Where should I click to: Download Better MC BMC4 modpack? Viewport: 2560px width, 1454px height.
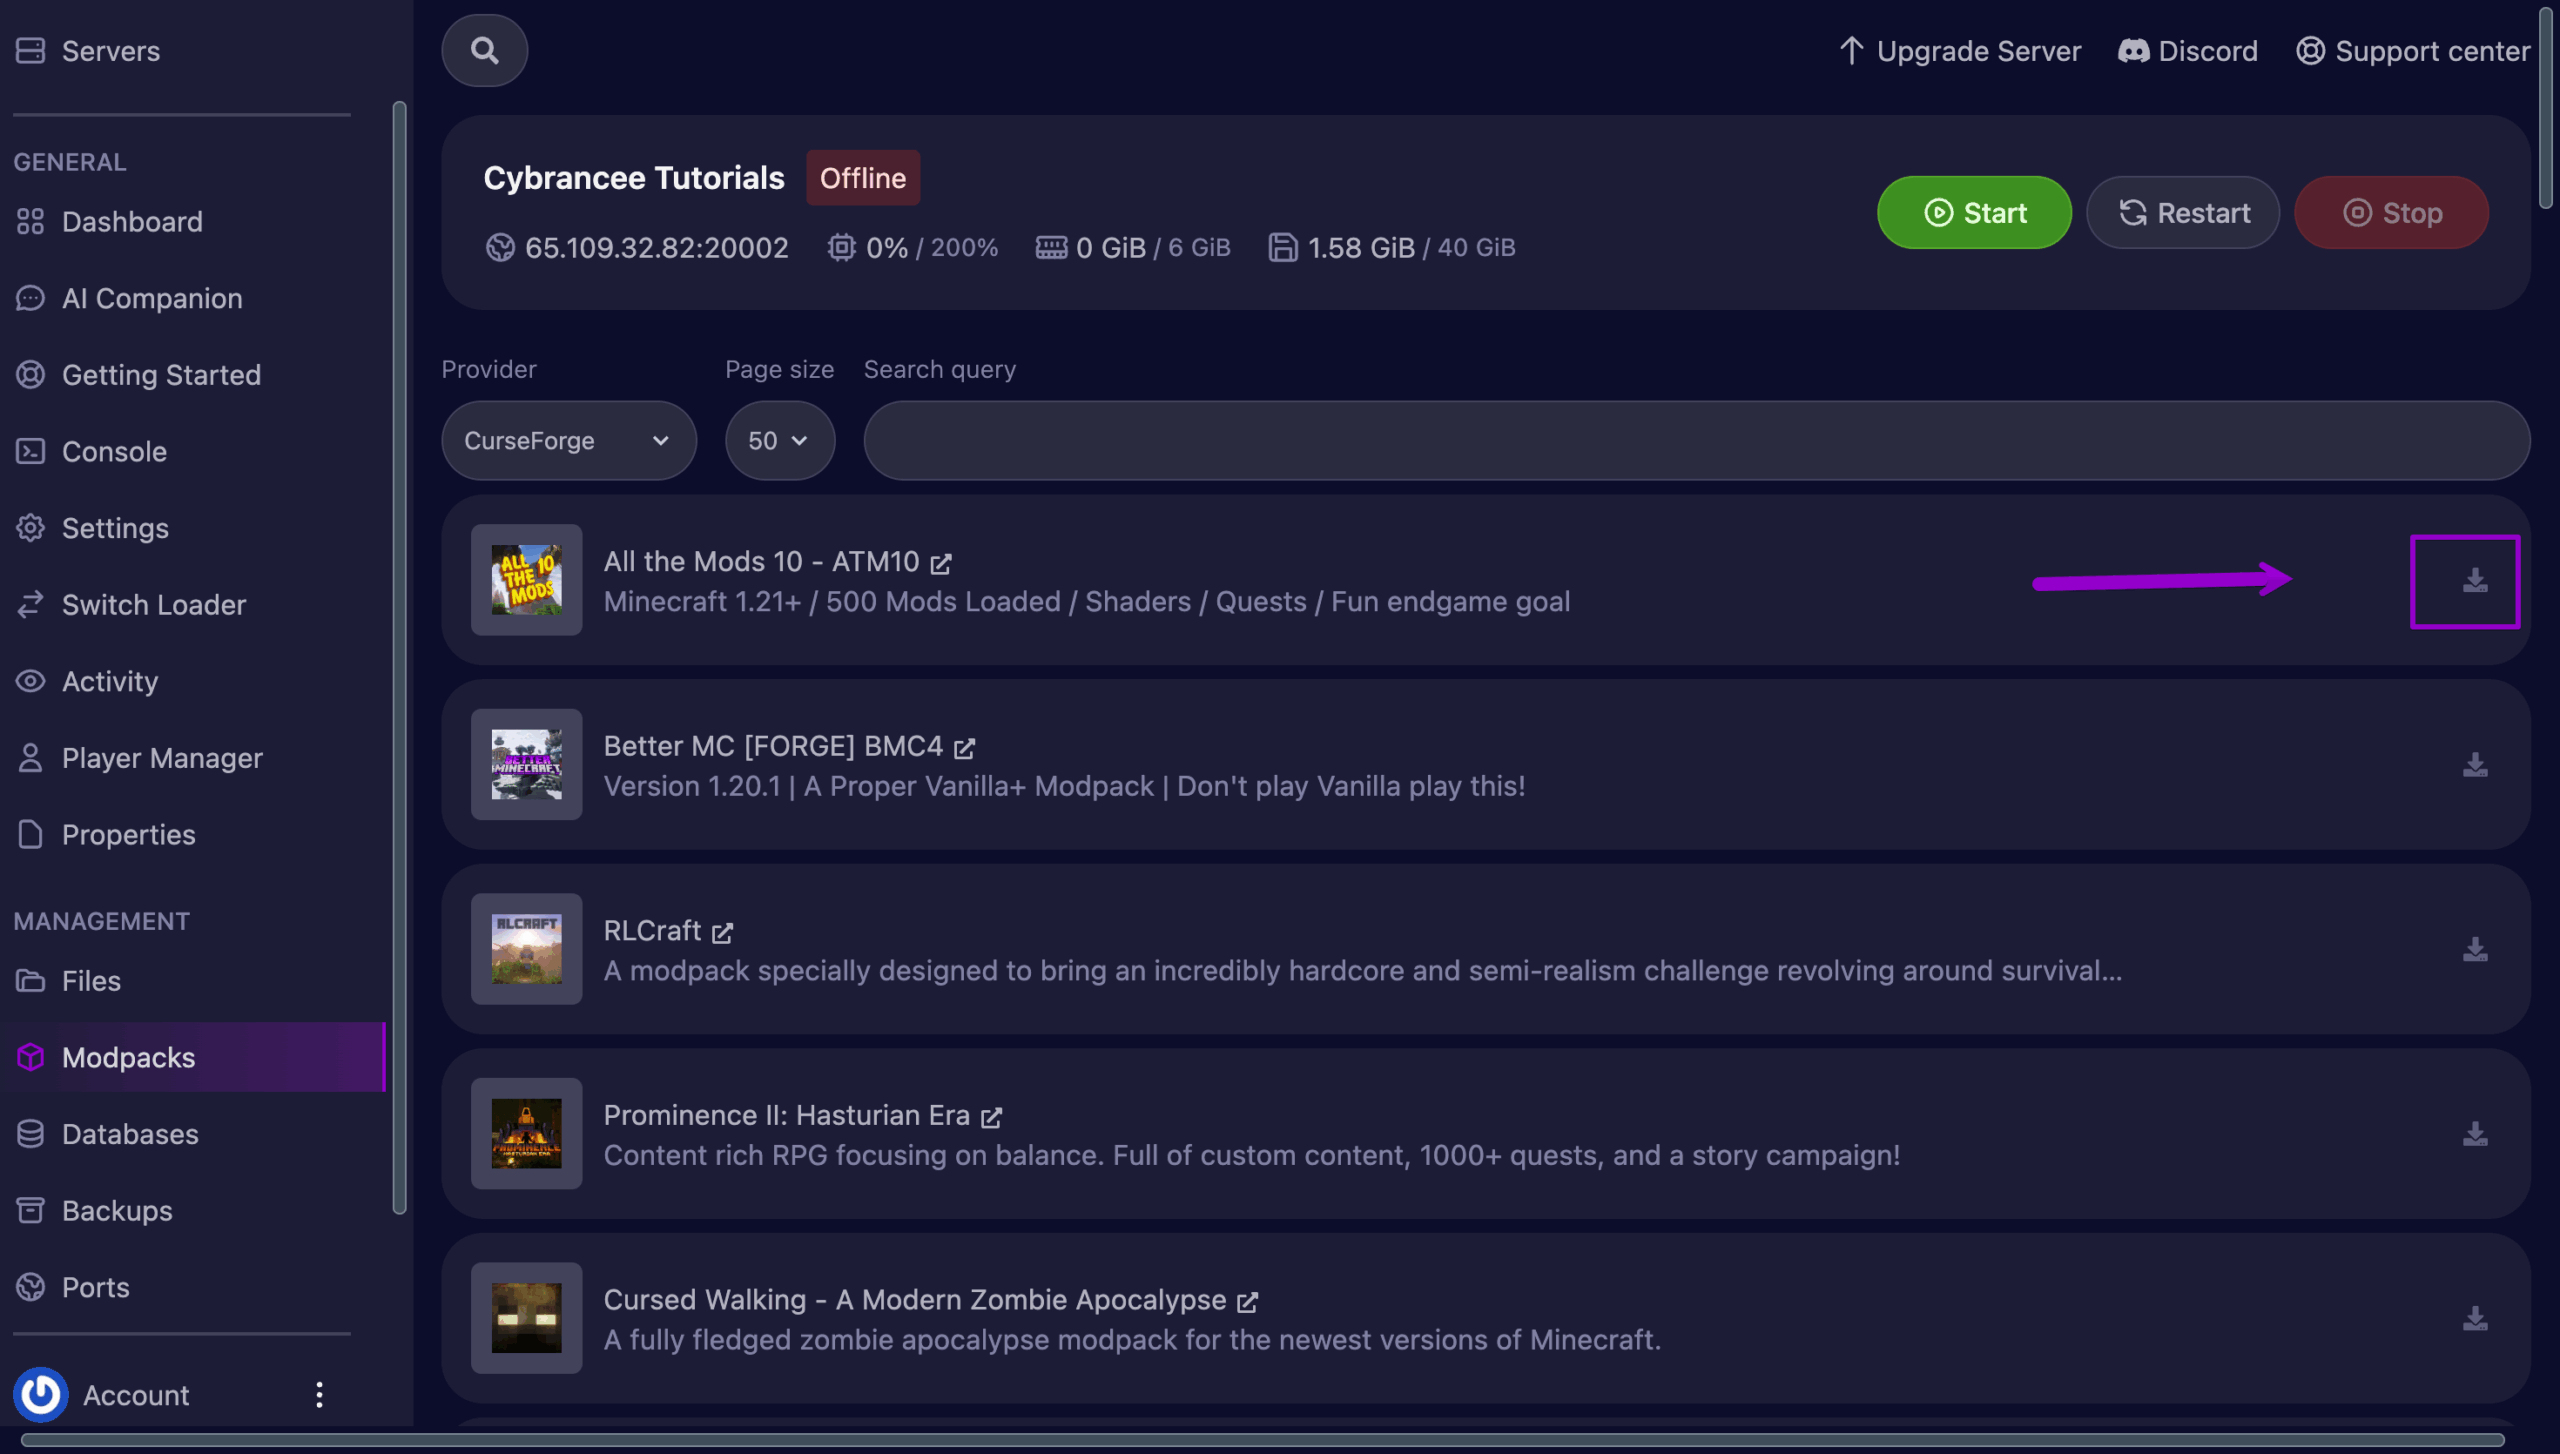pyautogui.click(x=2474, y=765)
